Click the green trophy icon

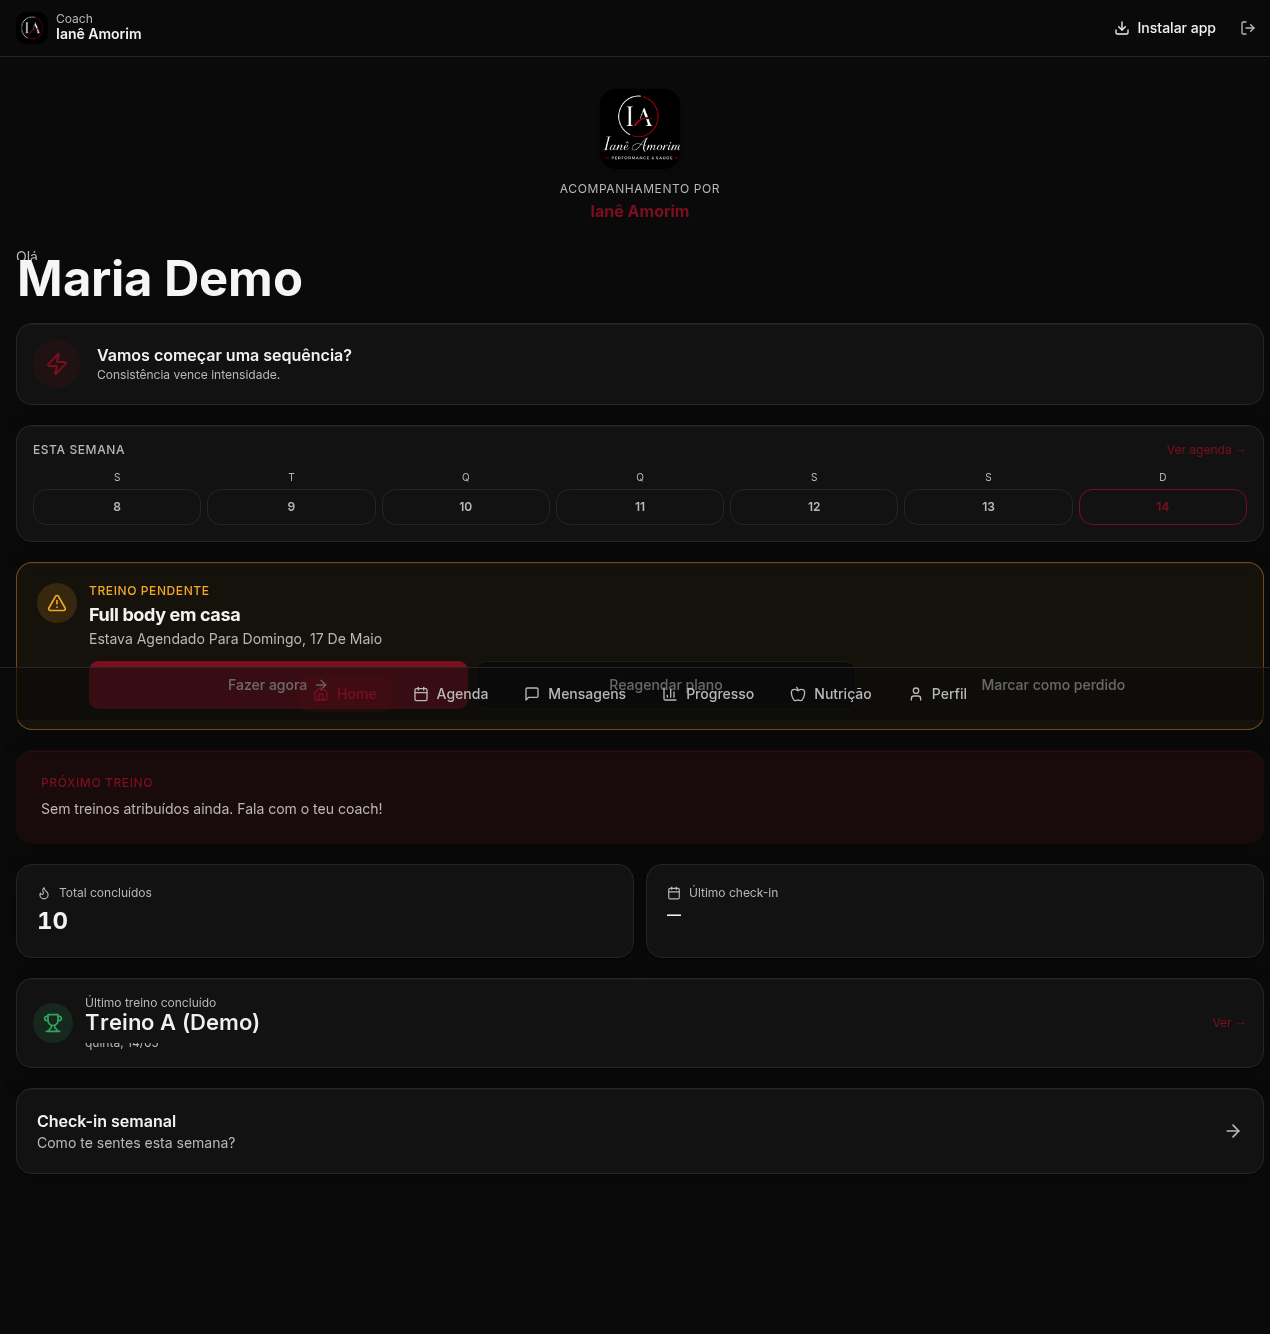click(53, 1023)
